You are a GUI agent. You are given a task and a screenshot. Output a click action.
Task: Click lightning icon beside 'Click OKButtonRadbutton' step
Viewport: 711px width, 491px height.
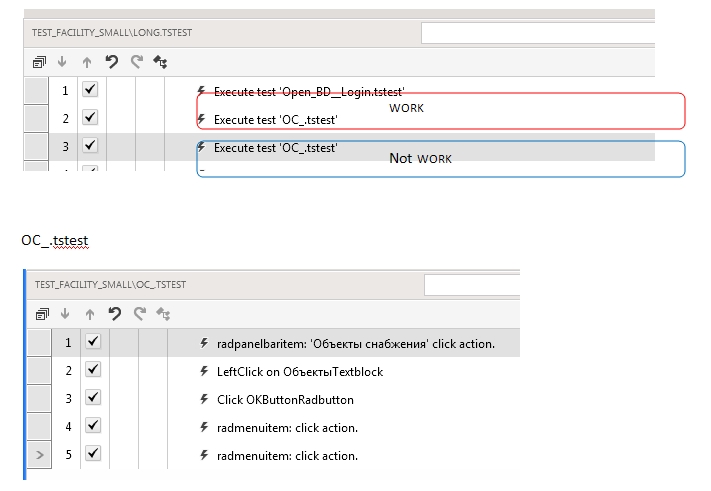(204, 400)
